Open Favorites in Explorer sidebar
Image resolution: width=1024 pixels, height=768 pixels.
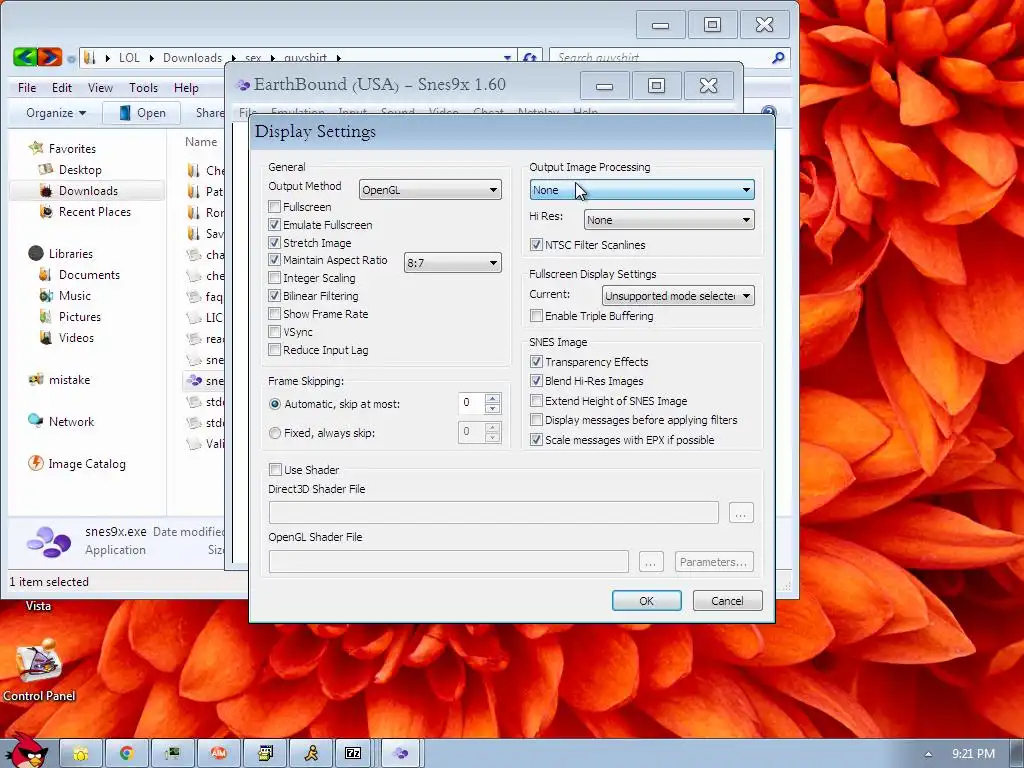click(72, 148)
